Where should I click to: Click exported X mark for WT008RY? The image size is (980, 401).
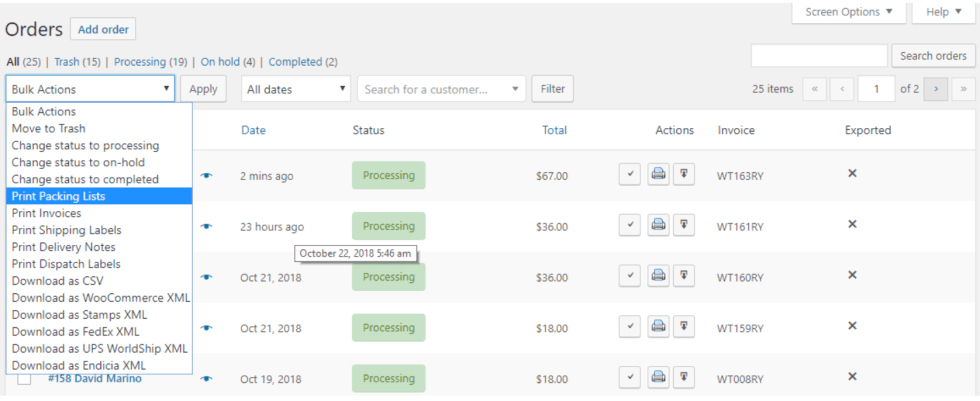pos(851,376)
